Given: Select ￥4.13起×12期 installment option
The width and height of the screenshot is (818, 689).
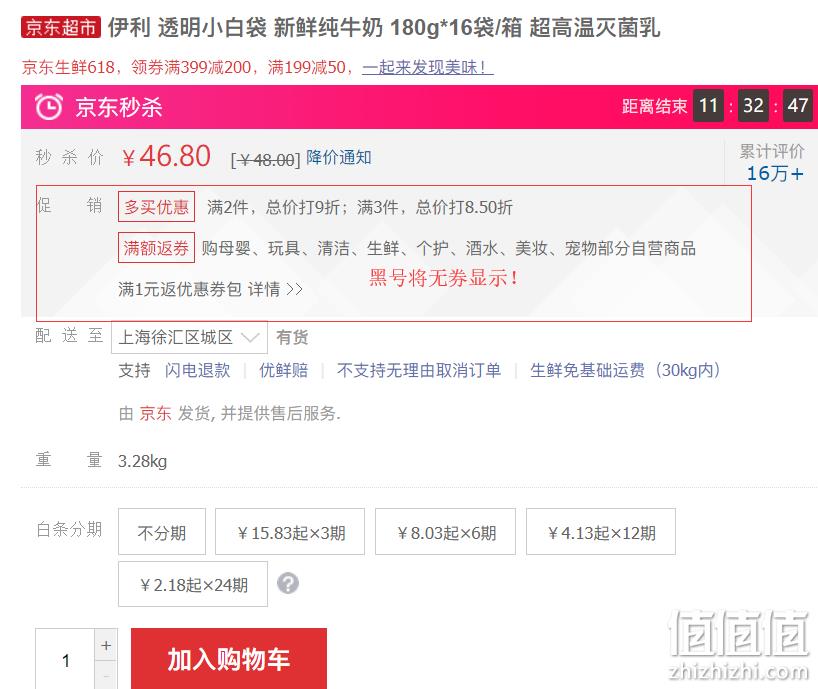Looking at the screenshot, I should click(601, 532).
